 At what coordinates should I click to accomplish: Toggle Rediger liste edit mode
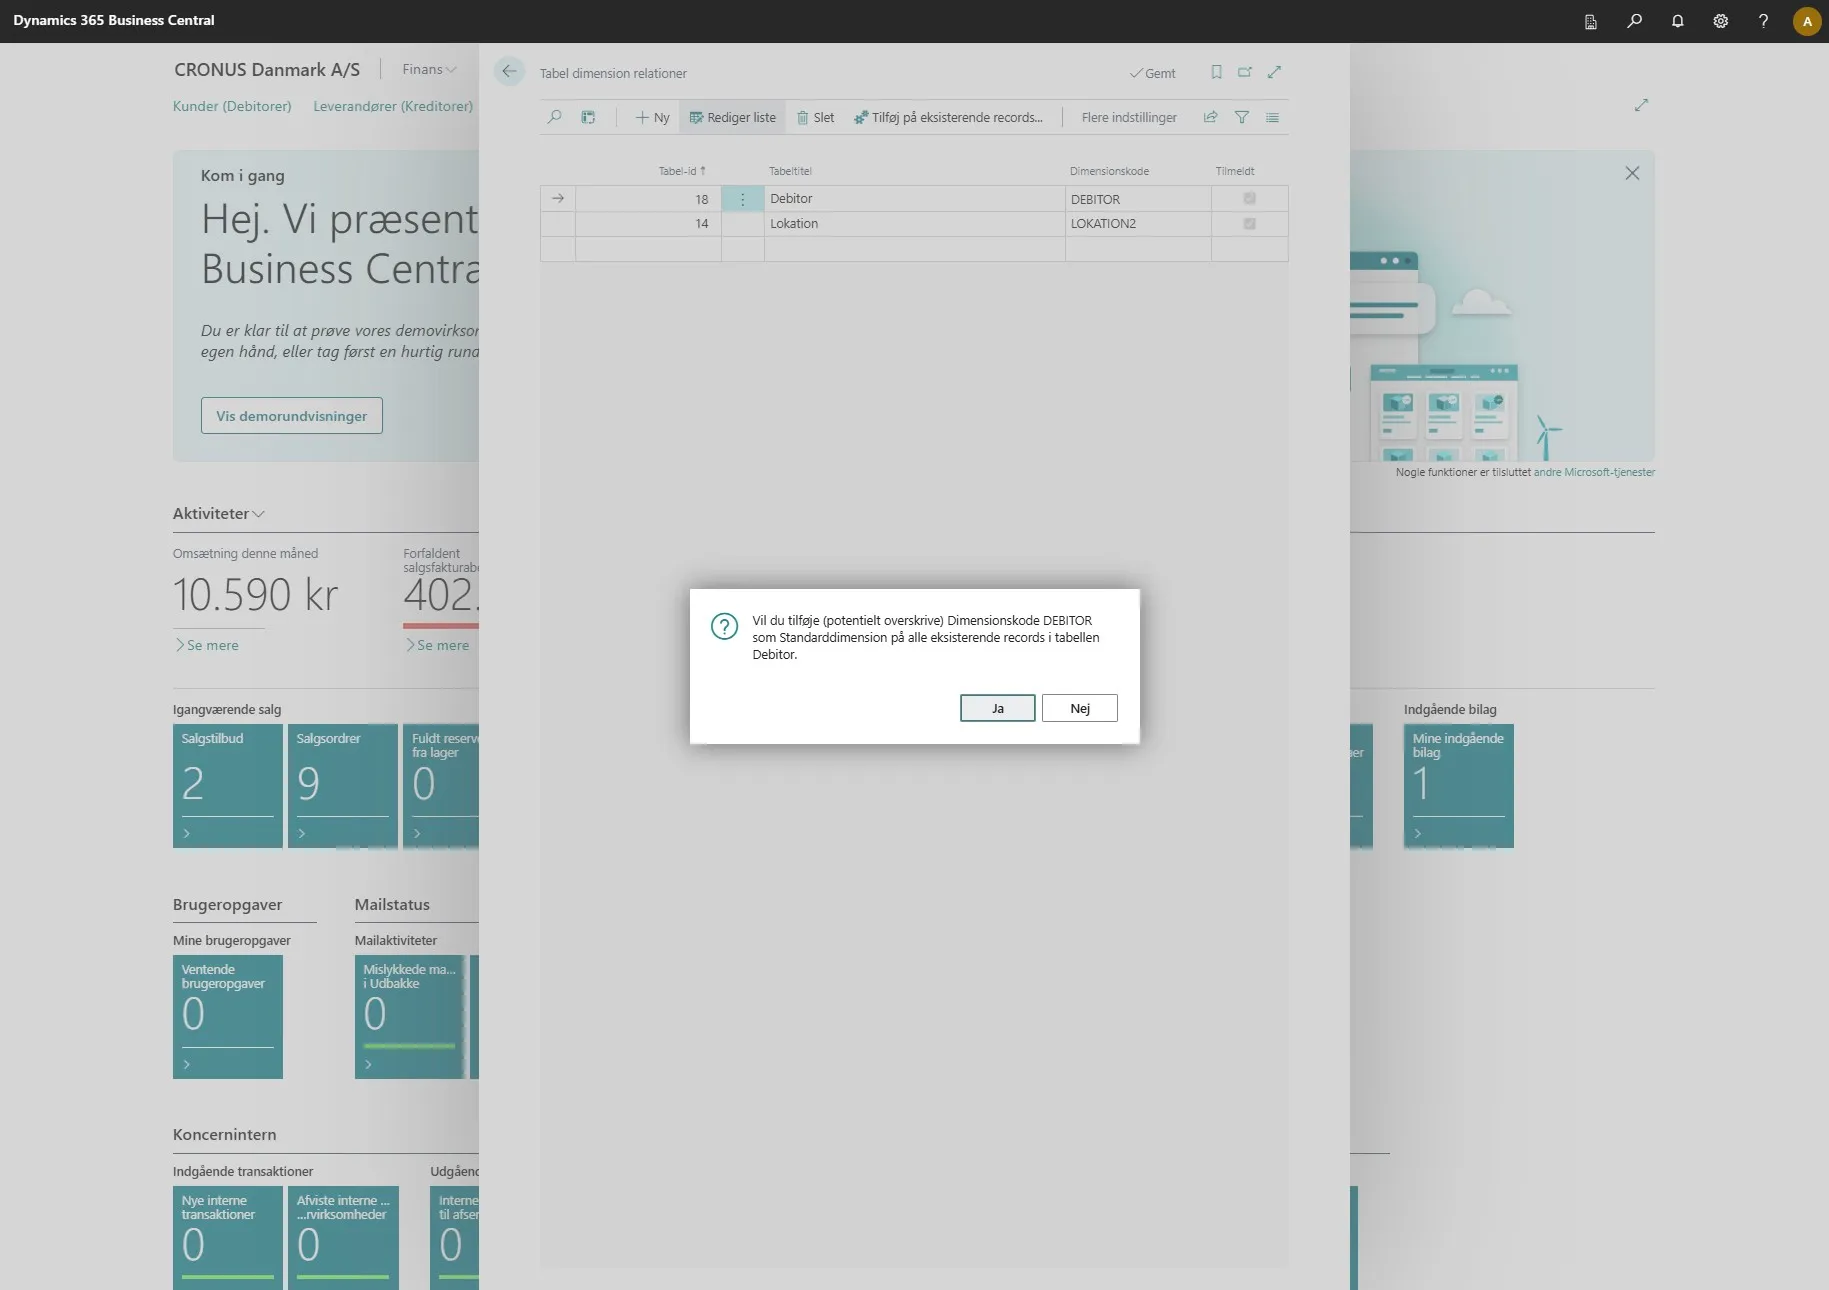732,117
